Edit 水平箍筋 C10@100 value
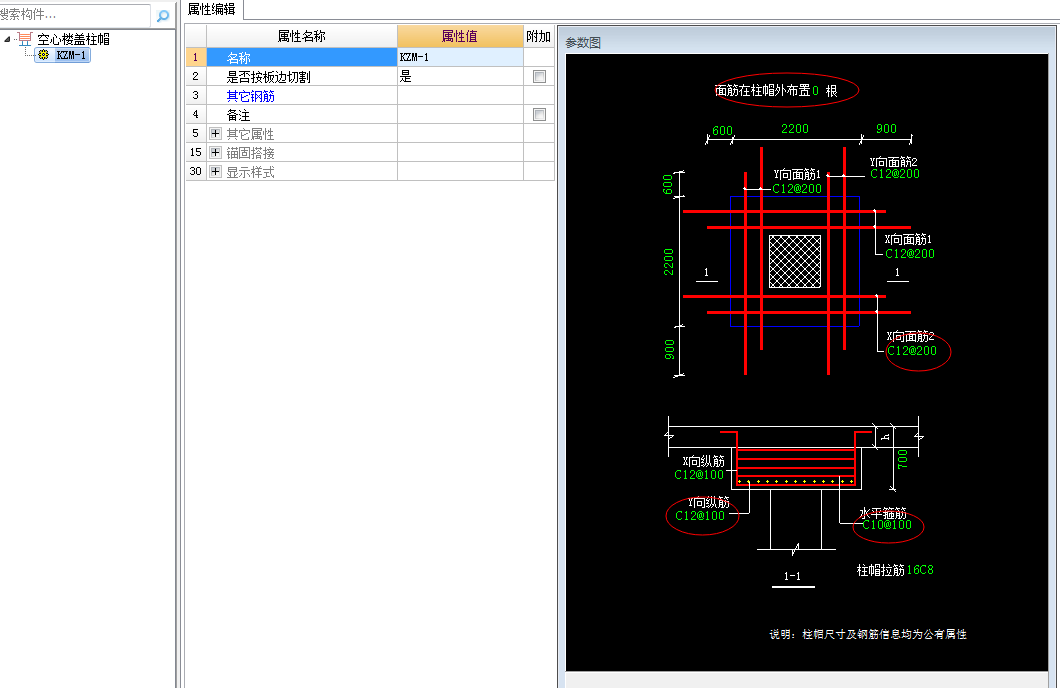 coord(888,524)
